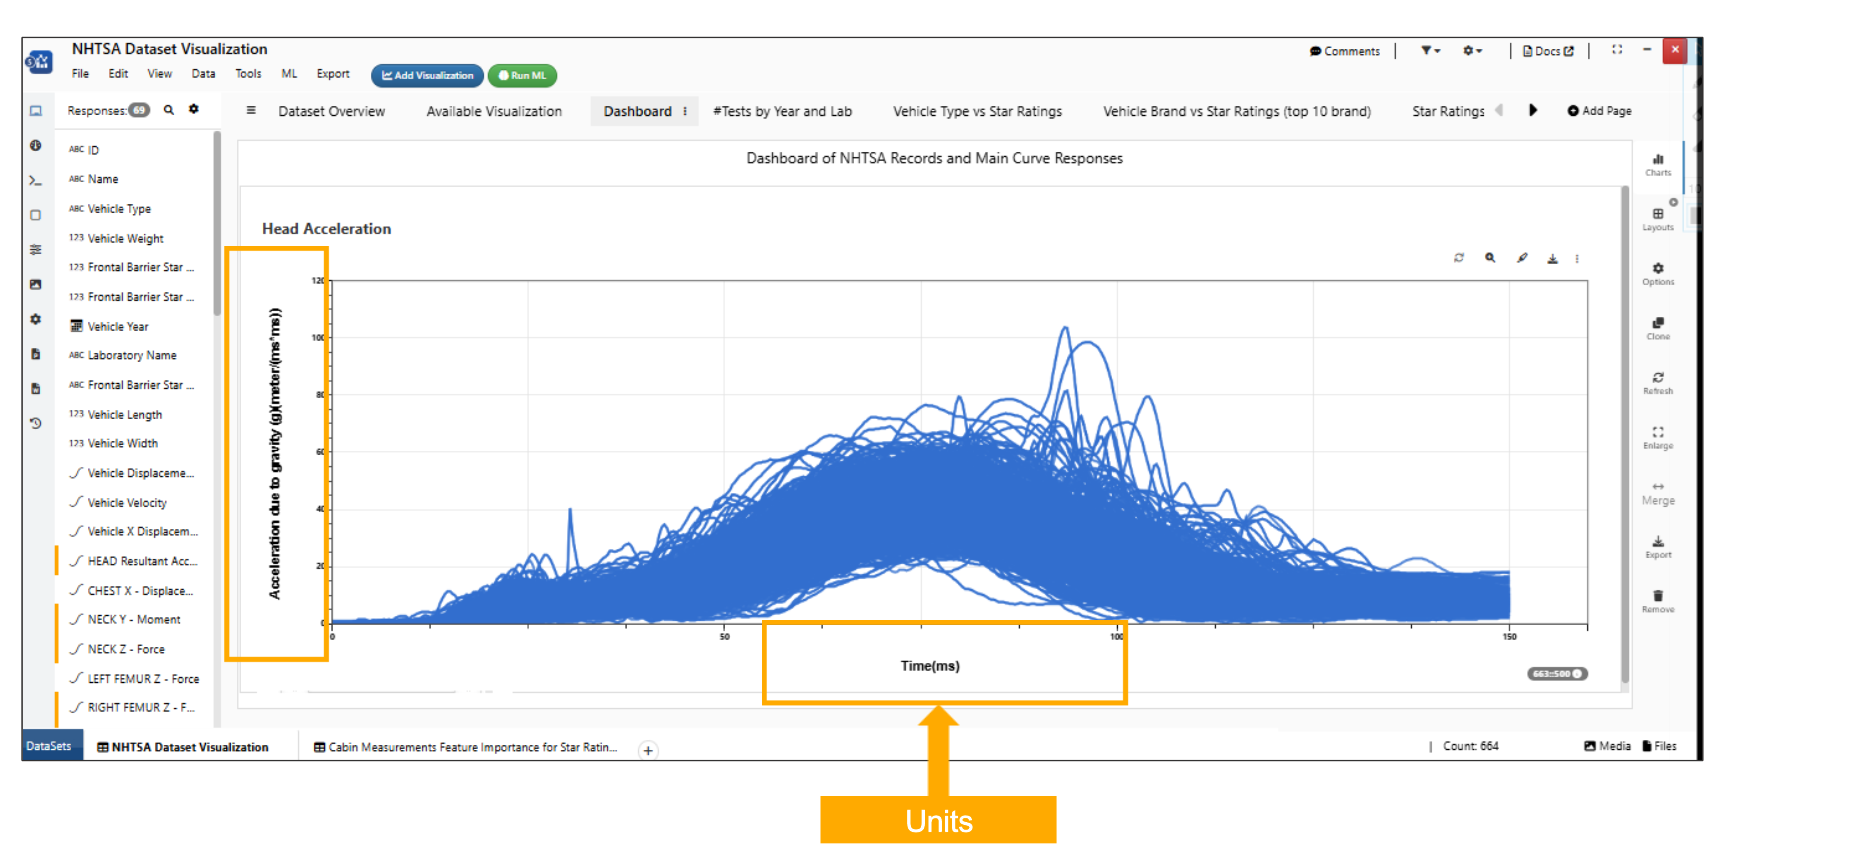Switch to Available Visualization tab

(494, 111)
